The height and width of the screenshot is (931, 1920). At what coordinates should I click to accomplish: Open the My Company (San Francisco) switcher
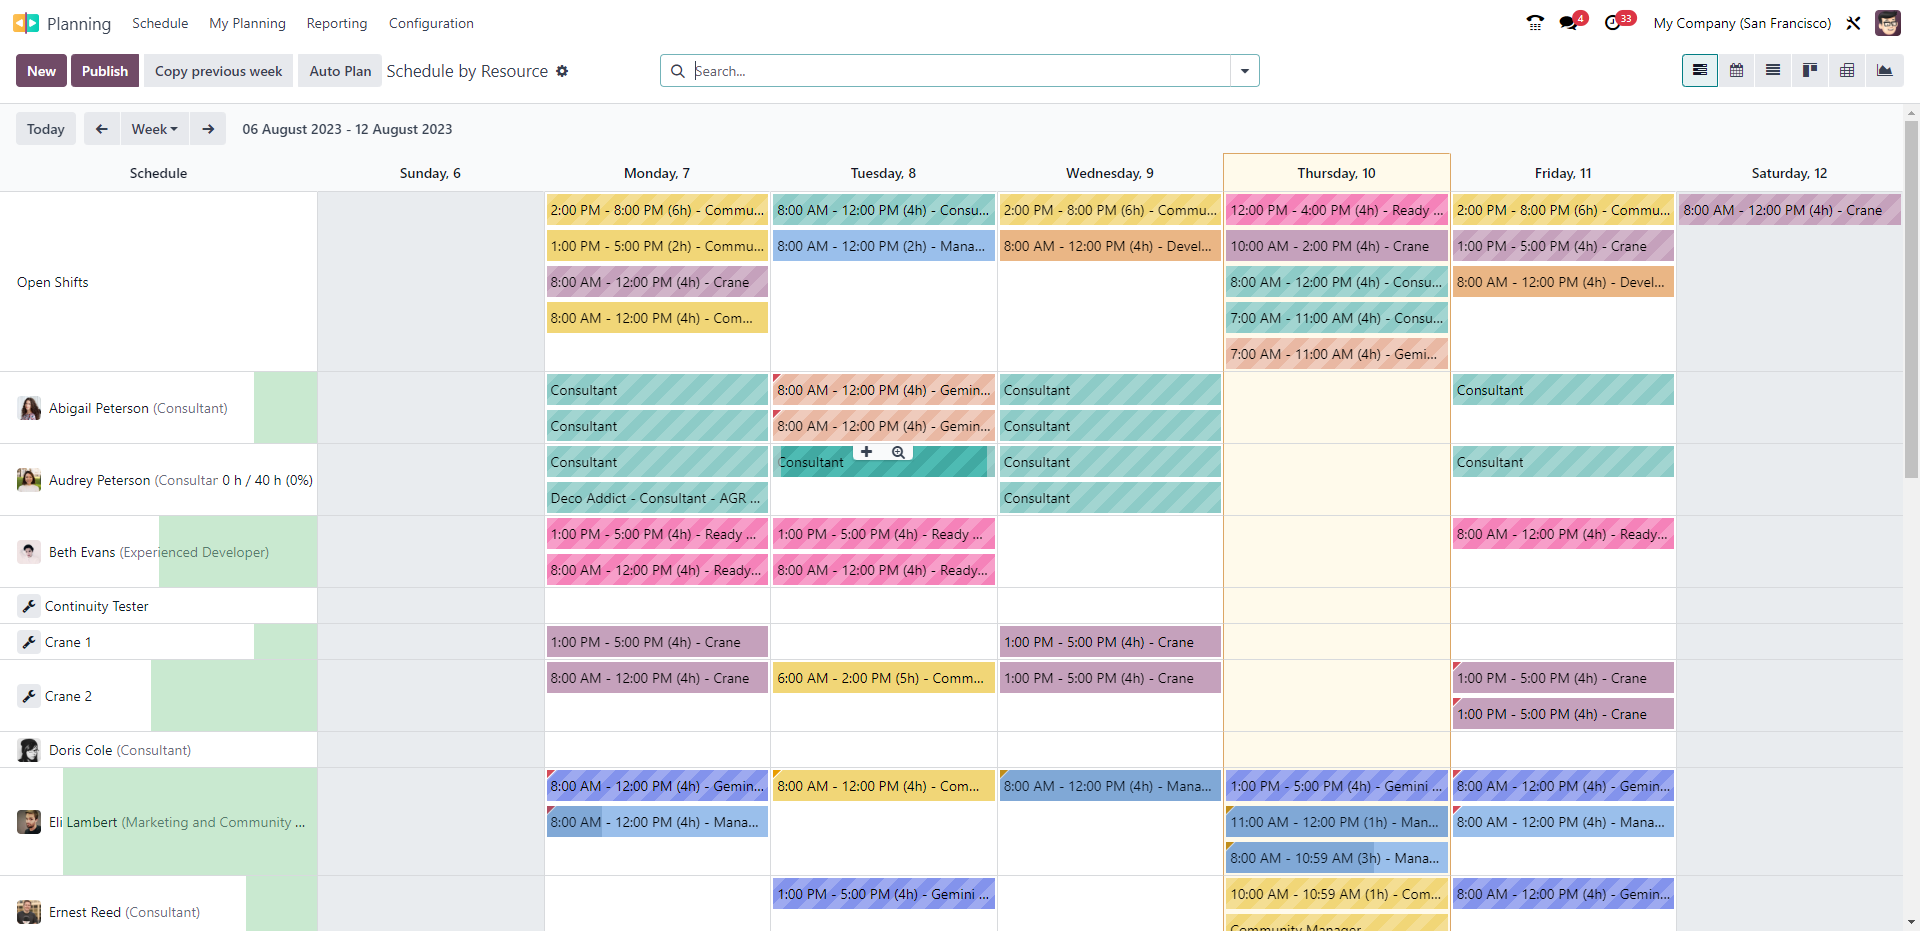[1742, 23]
